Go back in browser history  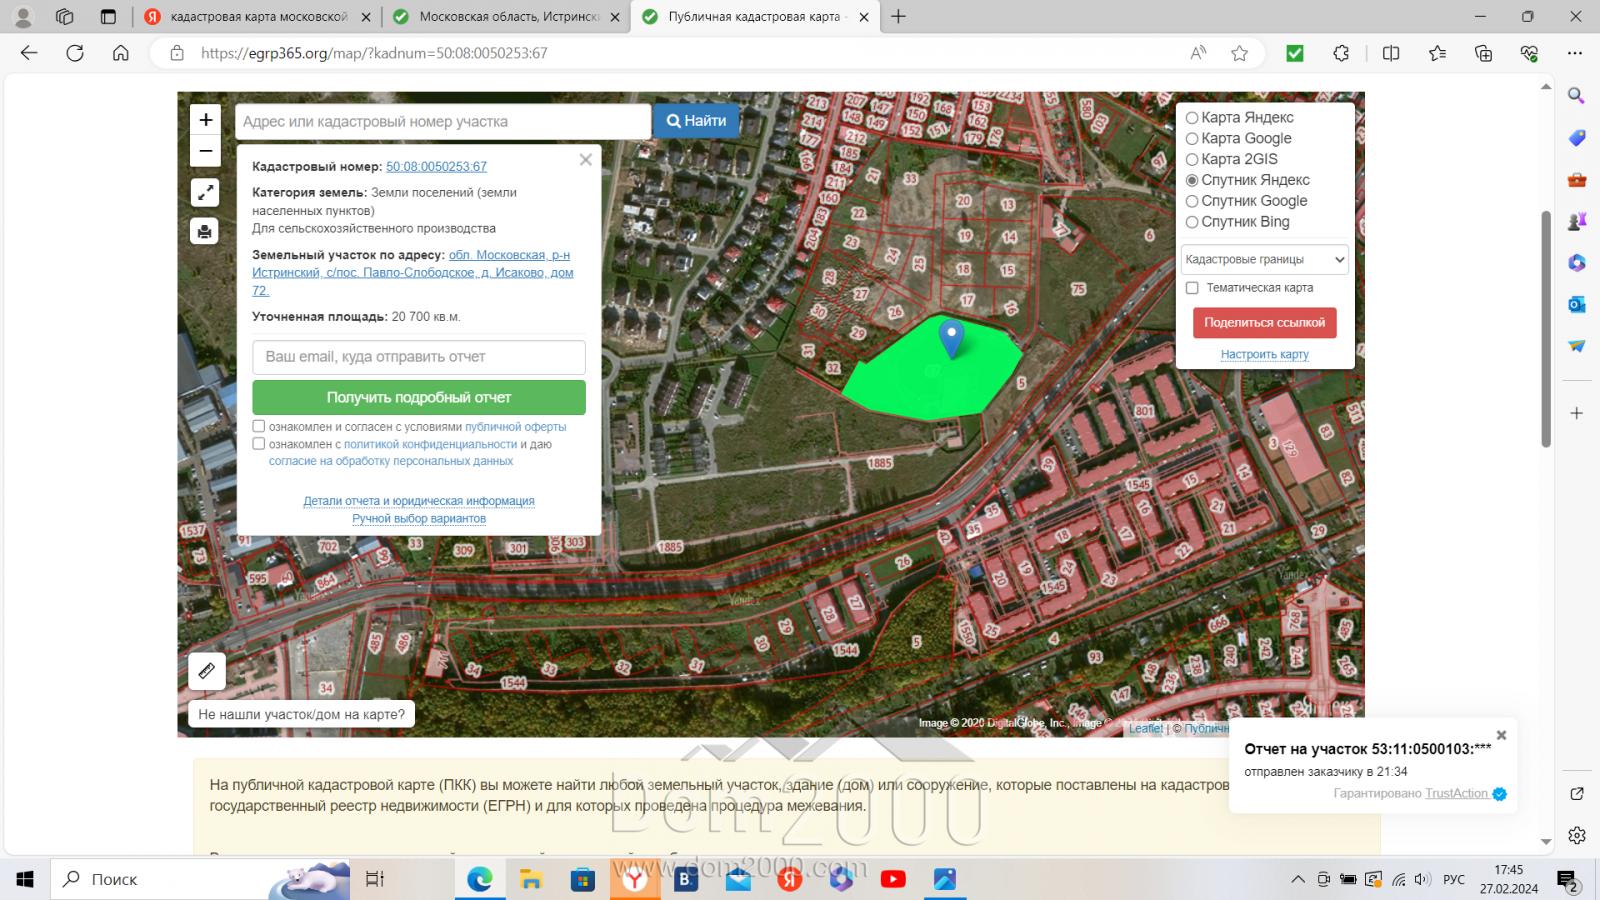(x=29, y=53)
